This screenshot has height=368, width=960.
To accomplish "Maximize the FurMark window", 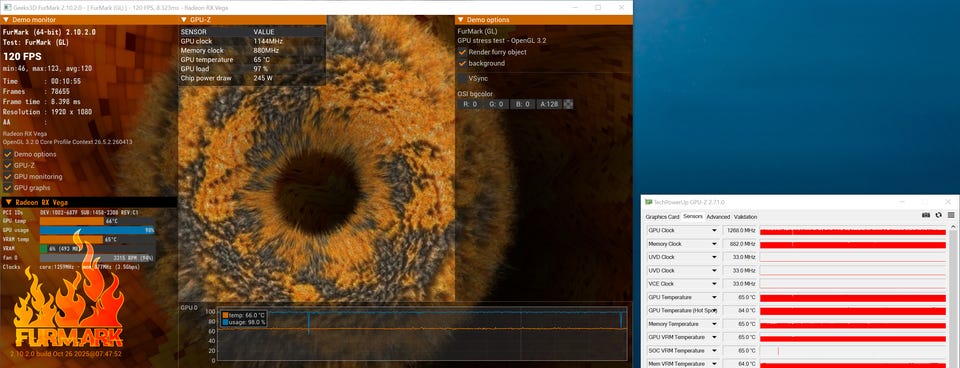I will (598, 7).
